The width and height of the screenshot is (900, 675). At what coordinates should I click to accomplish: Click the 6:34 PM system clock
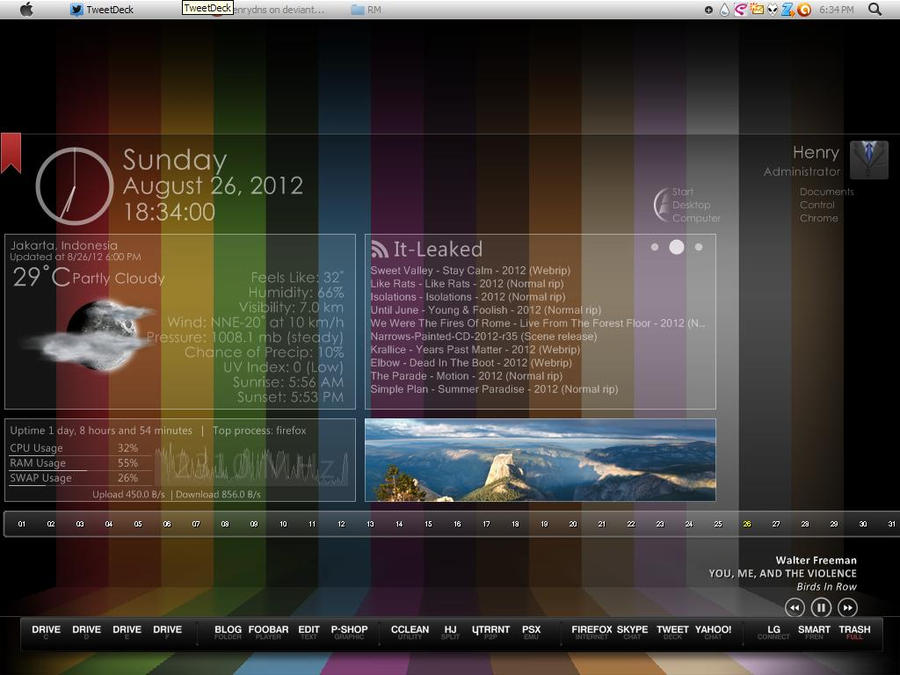pyautogui.click(x=836, y=10)
